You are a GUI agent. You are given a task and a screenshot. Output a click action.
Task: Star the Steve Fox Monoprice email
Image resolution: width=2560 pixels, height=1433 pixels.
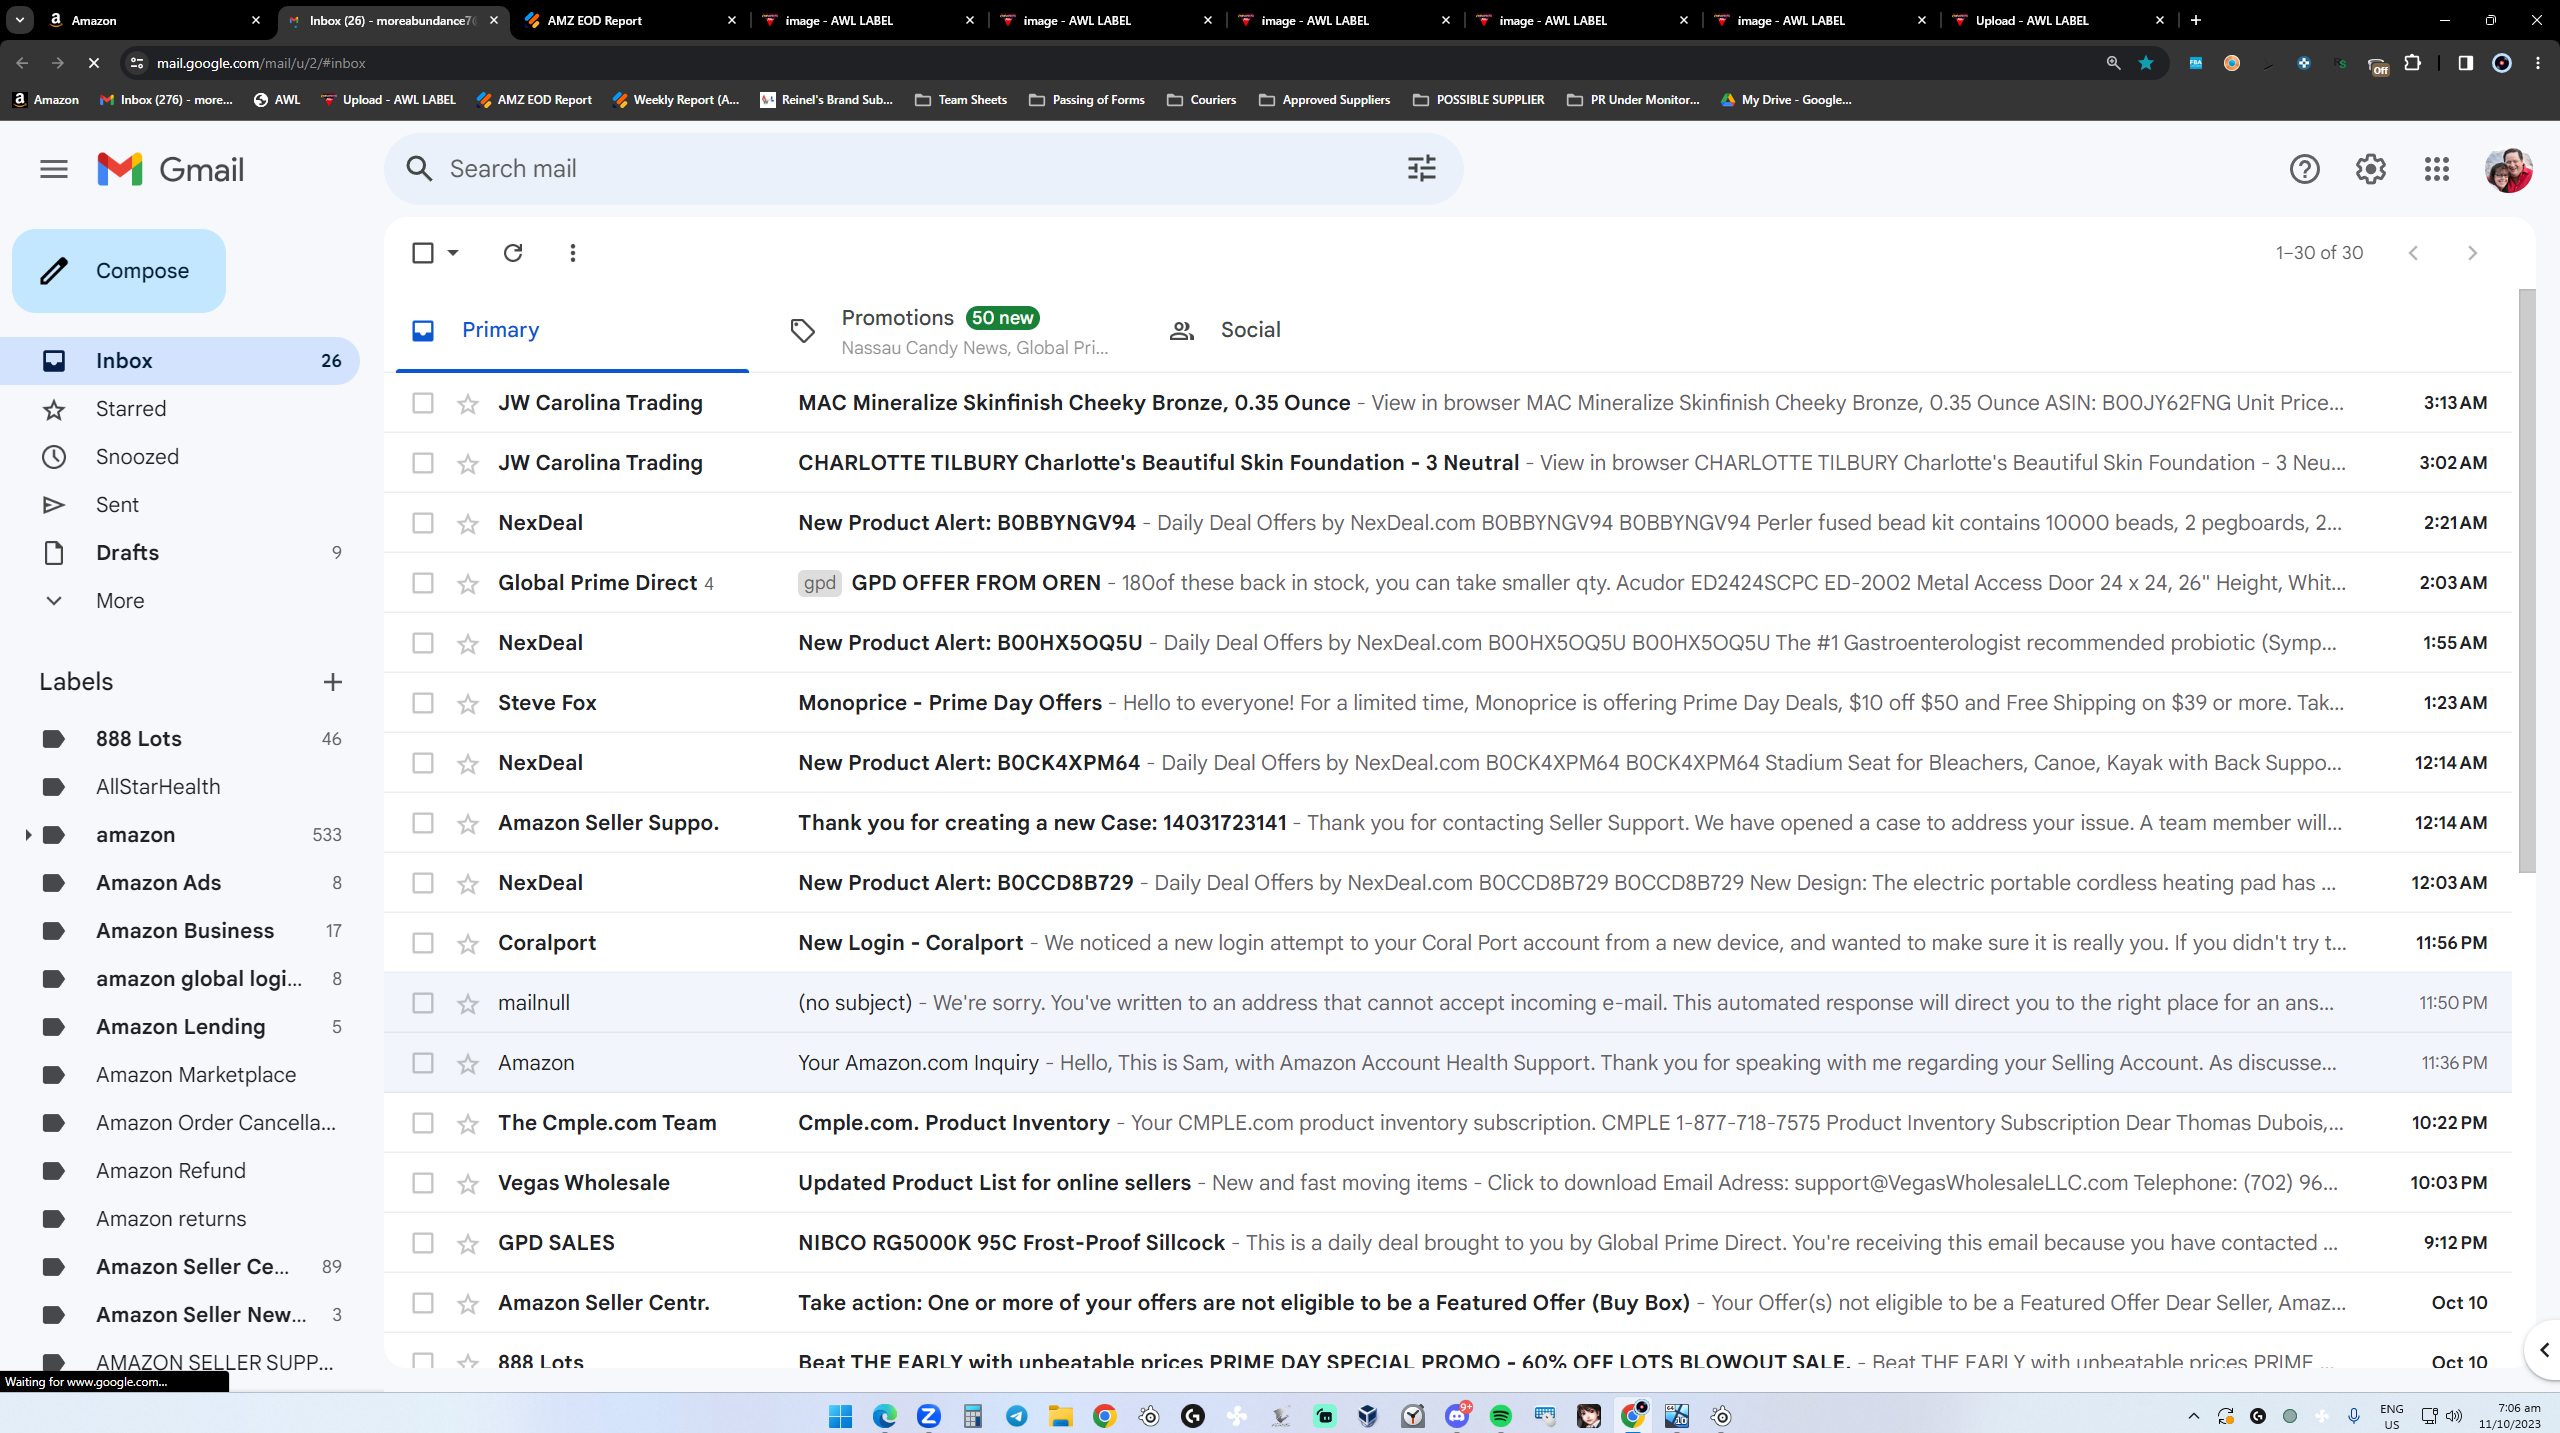pos(467,703)
